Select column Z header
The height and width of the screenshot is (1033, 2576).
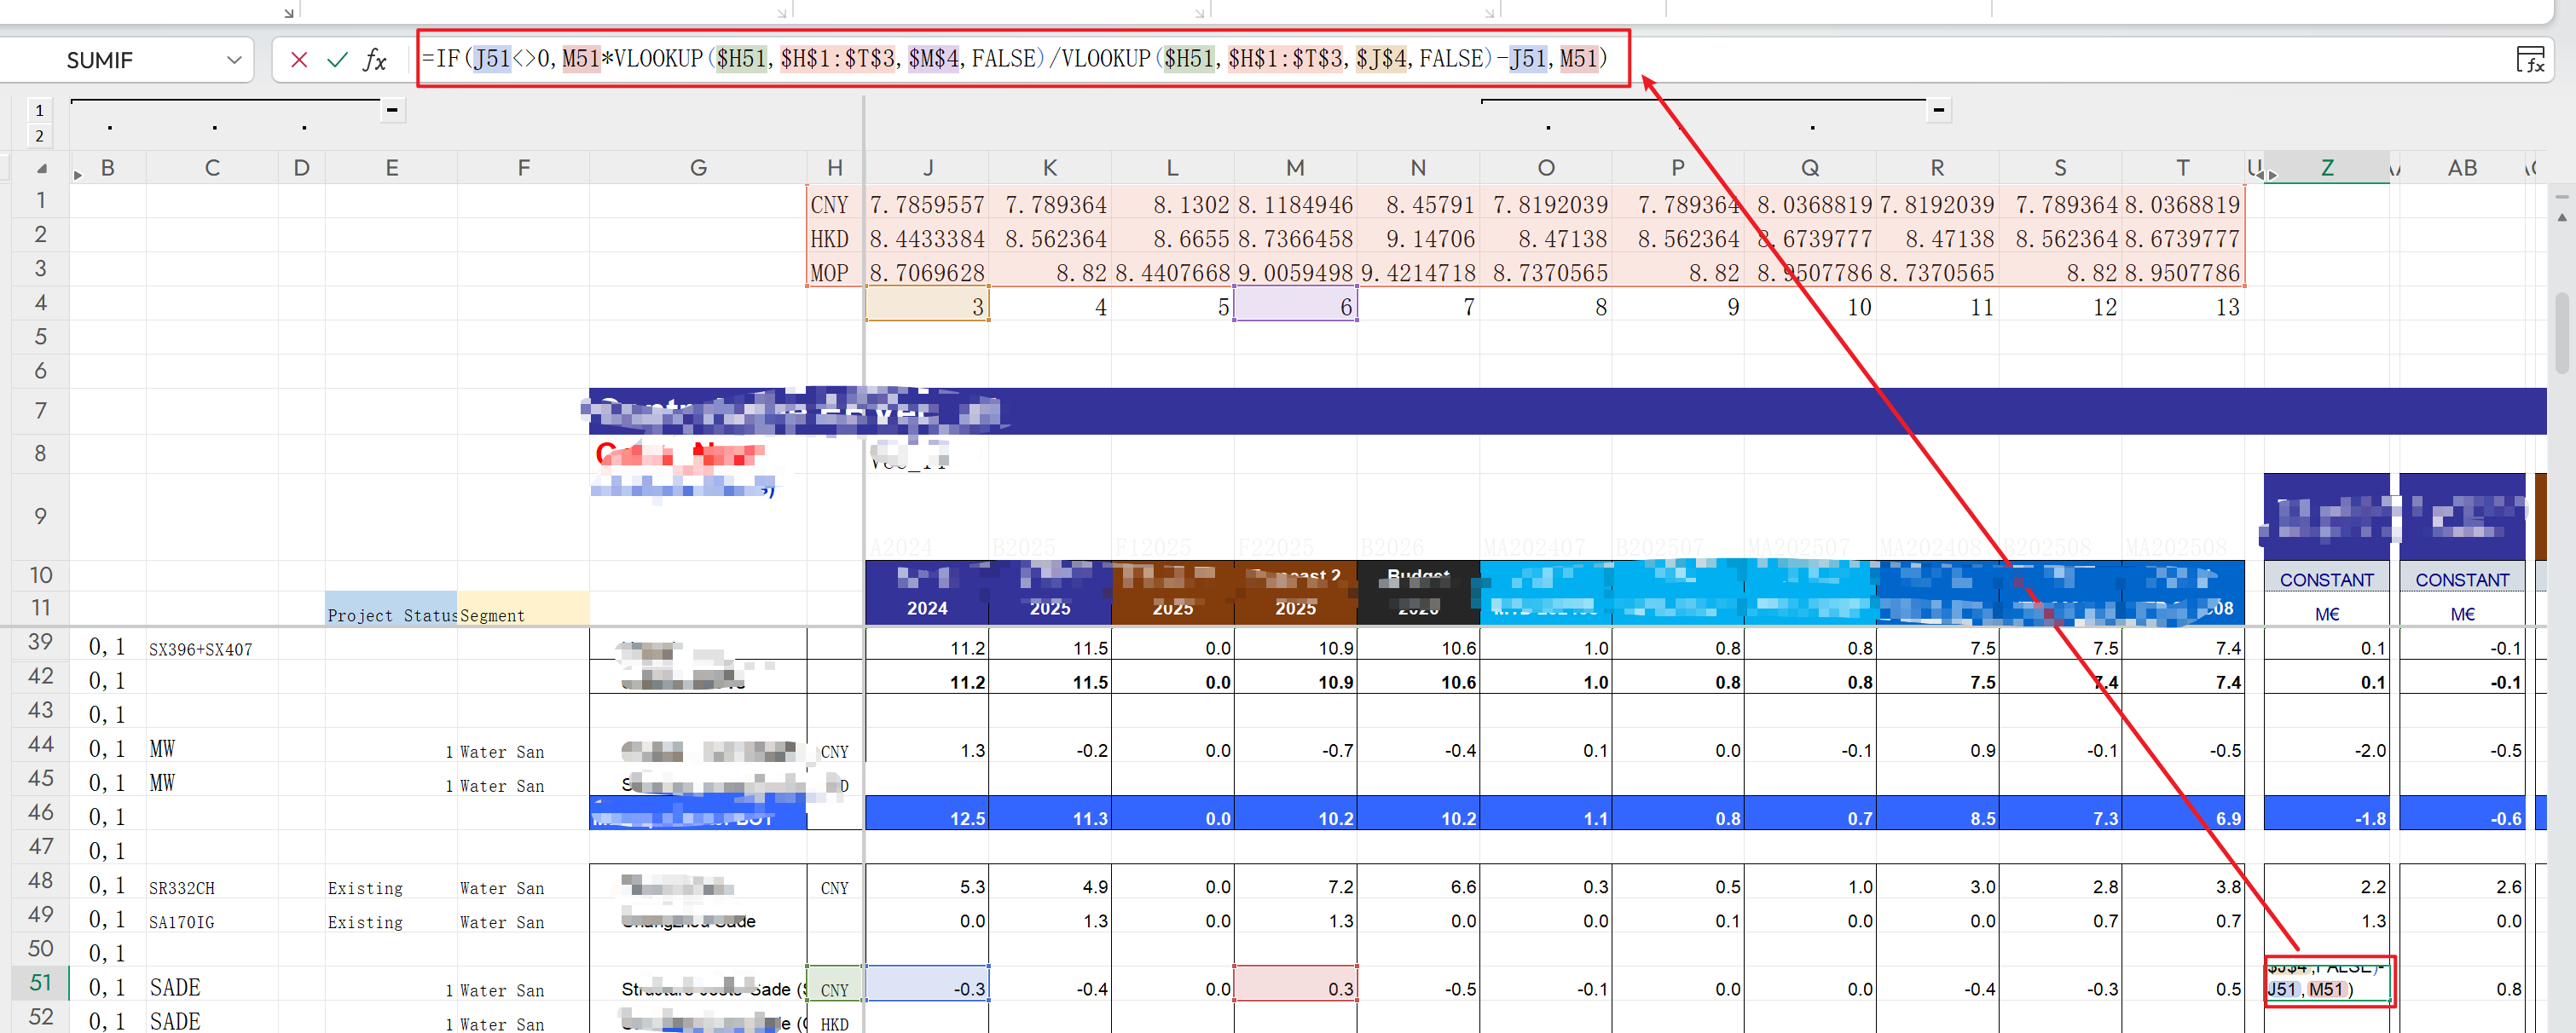[2326, 168]
